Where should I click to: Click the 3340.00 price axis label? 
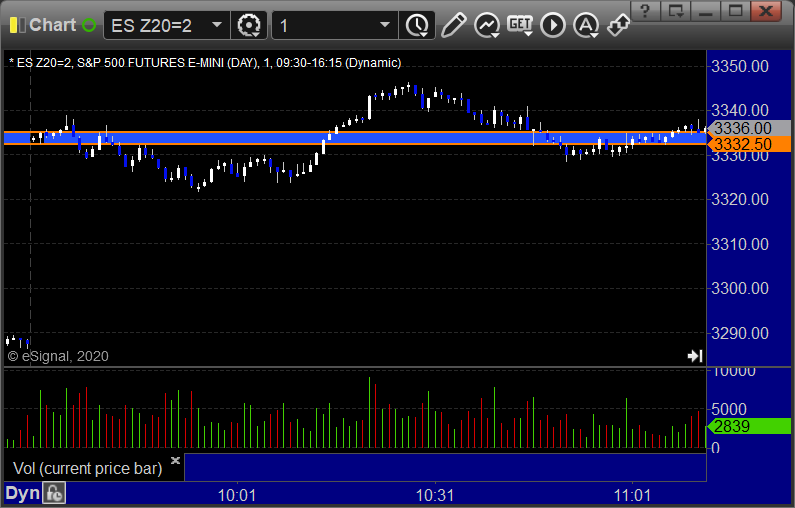coord(740,110)
